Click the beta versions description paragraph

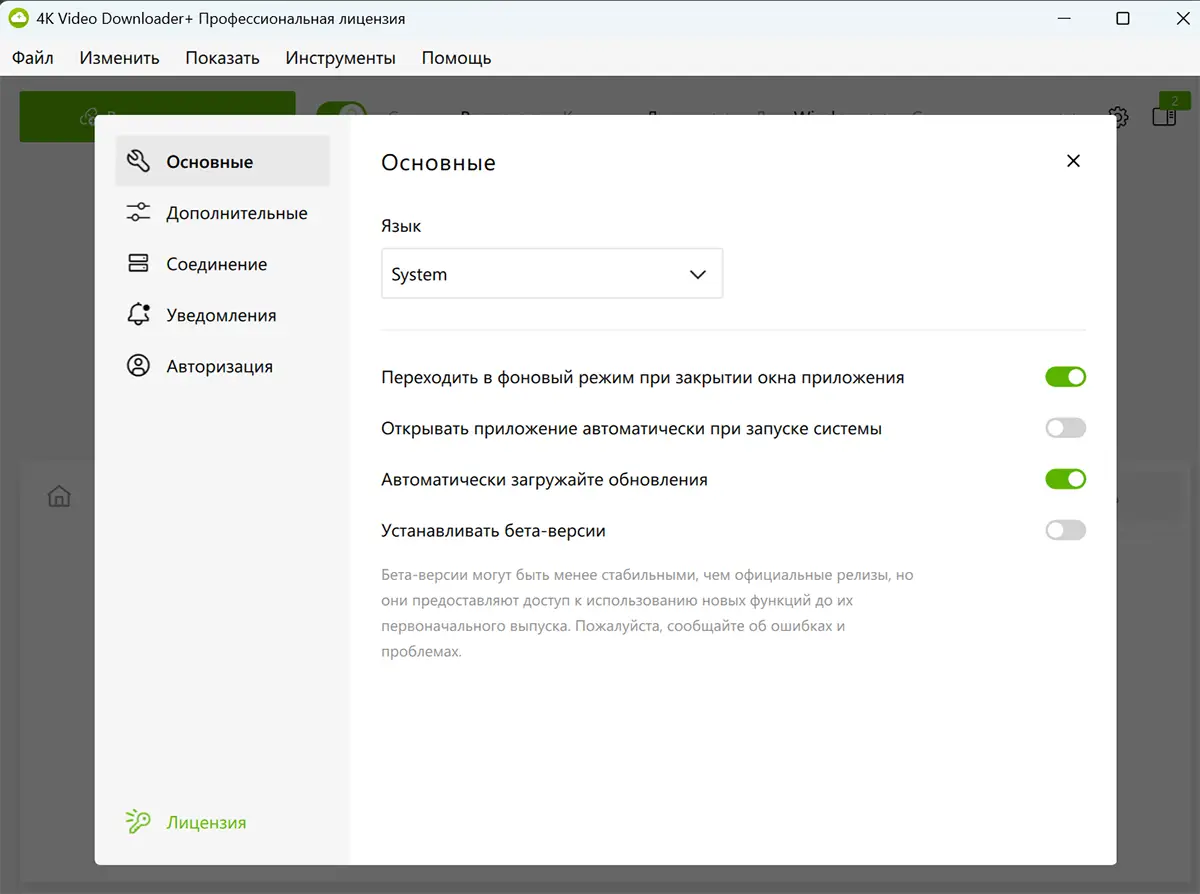[x=647, y=613]
